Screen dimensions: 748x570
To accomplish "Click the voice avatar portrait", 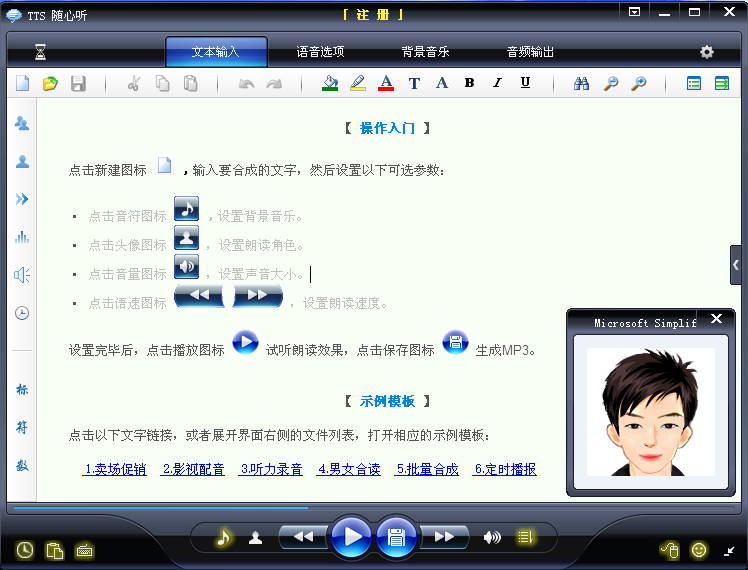I will pos(651,412).
